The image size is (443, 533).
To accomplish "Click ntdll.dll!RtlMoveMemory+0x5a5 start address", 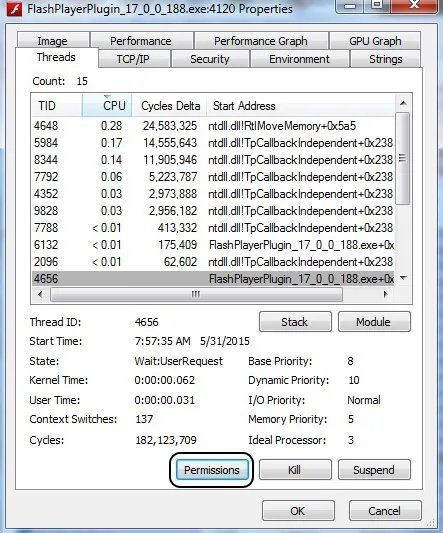I will pos(282,126).
